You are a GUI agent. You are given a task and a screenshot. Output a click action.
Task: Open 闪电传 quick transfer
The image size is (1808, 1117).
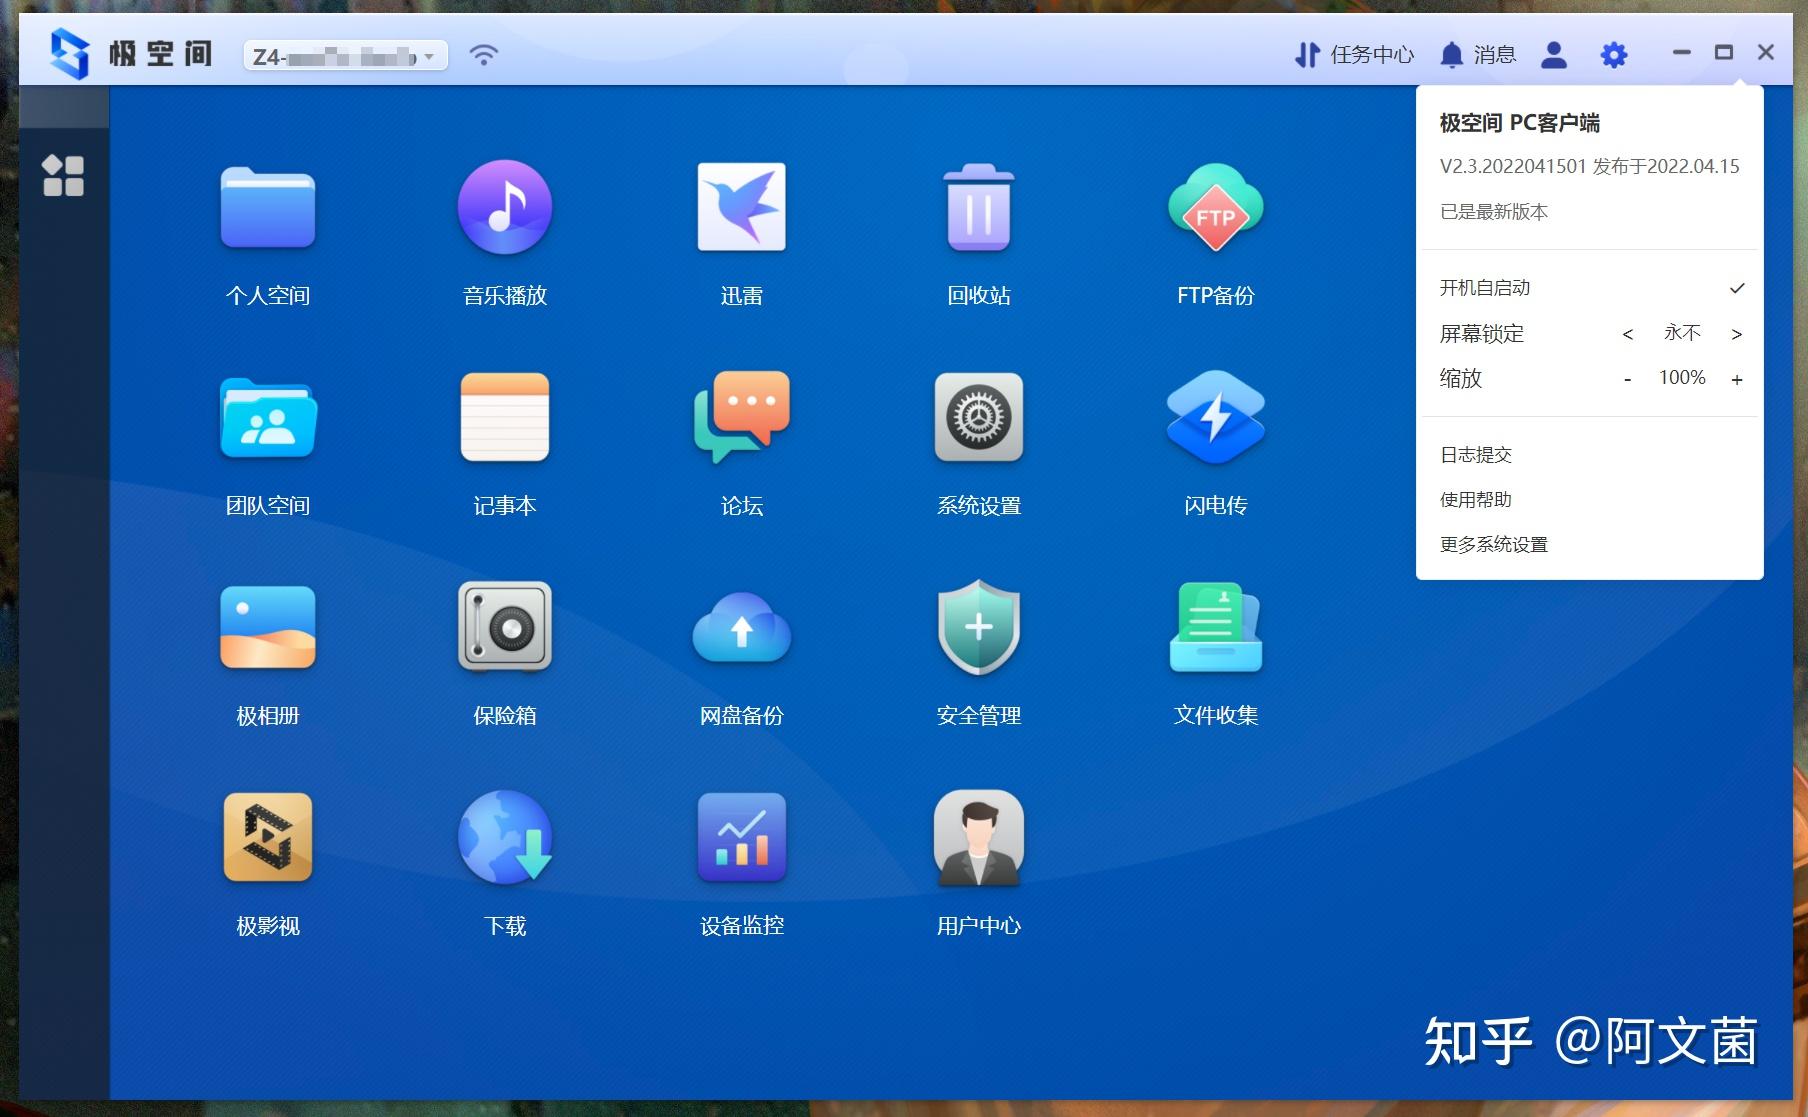tap(1216, 418)
